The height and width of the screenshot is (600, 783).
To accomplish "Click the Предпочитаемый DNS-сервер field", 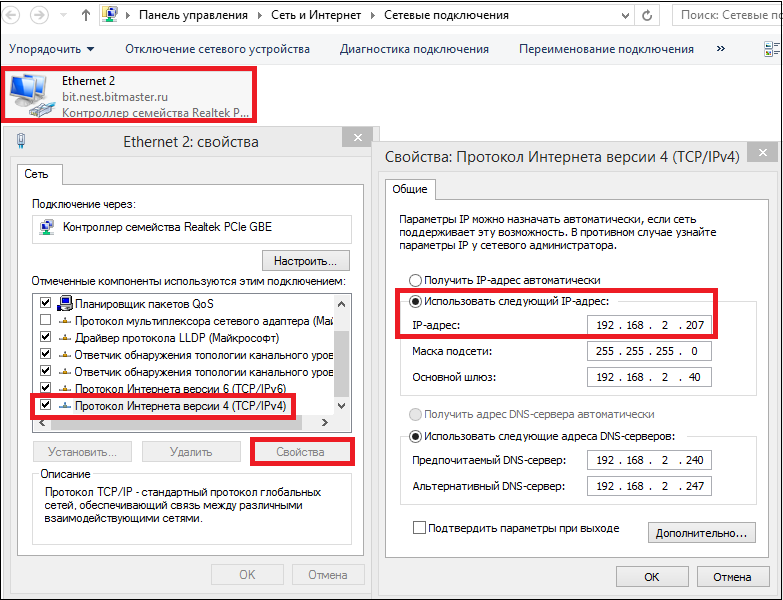I will [649, 460].
